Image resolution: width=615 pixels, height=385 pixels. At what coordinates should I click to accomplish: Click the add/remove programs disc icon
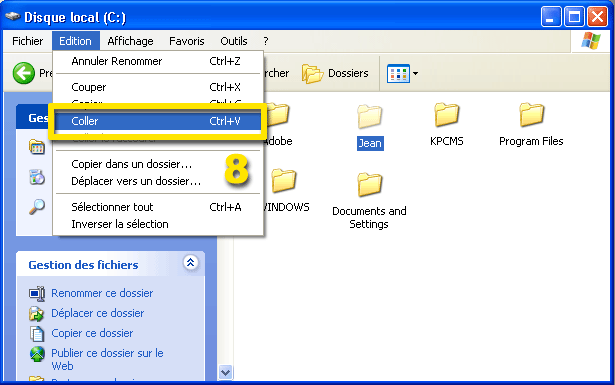tap(37, 177)
